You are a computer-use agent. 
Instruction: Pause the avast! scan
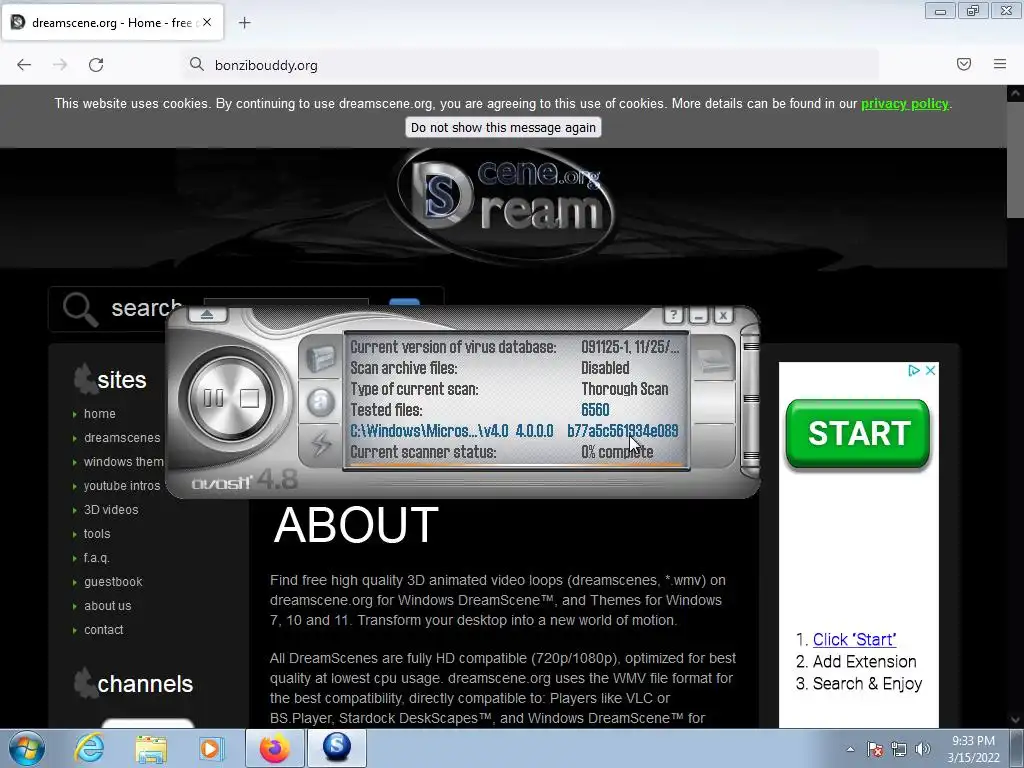pyautogui.click(x=213, y=398)
